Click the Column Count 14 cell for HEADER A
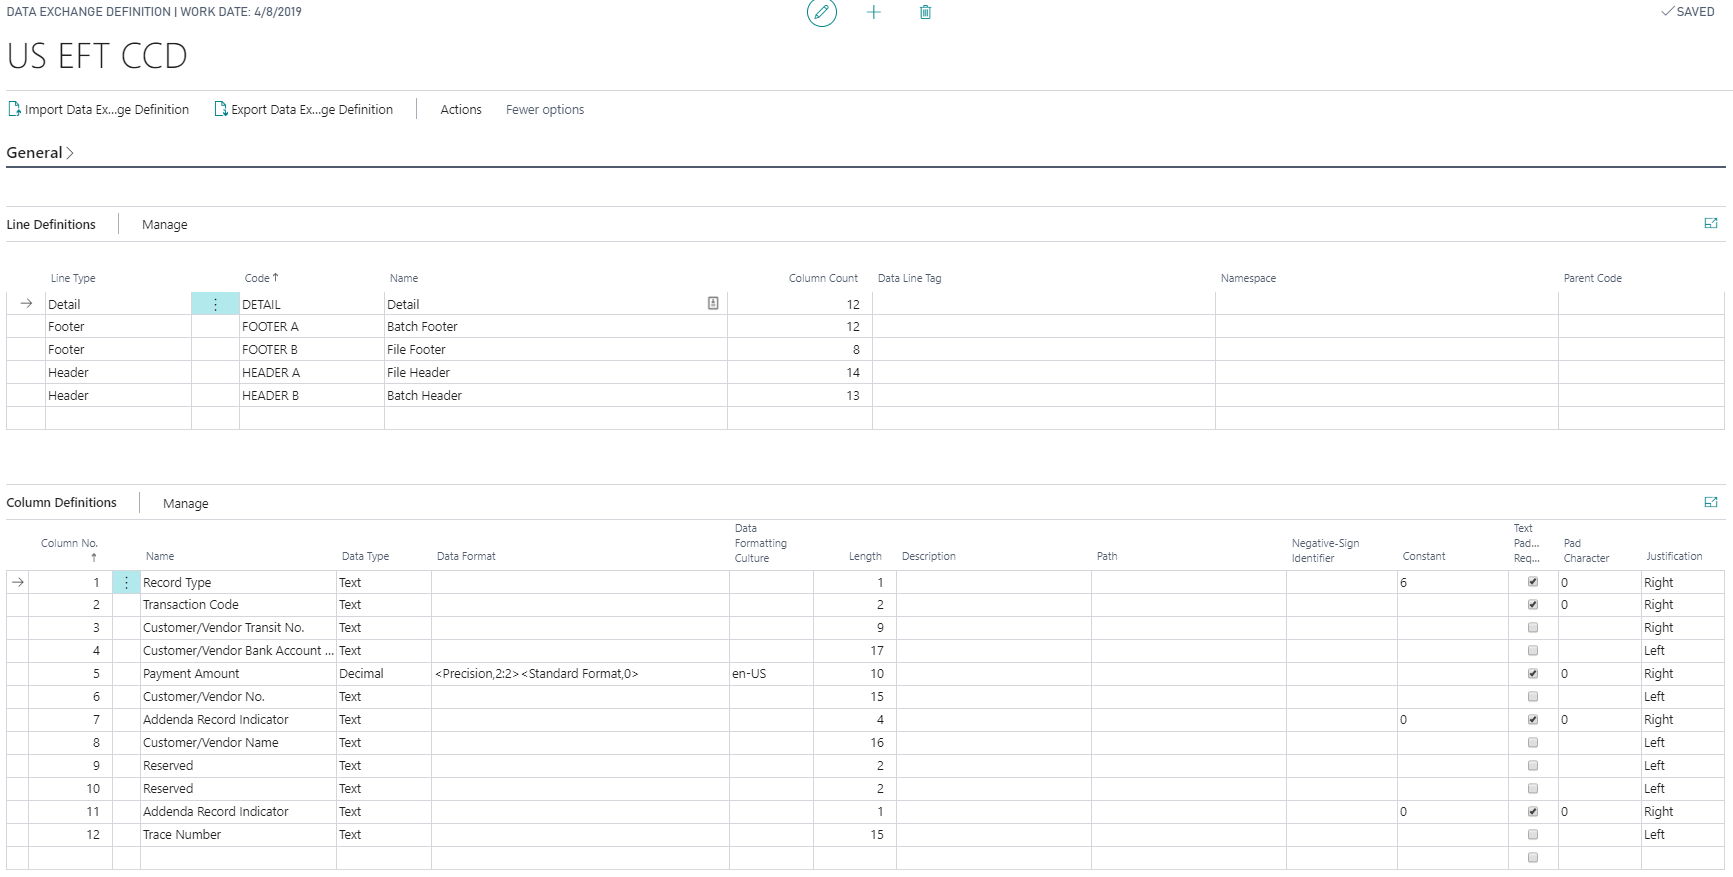1733x877 pixels. tap(800, 373)
